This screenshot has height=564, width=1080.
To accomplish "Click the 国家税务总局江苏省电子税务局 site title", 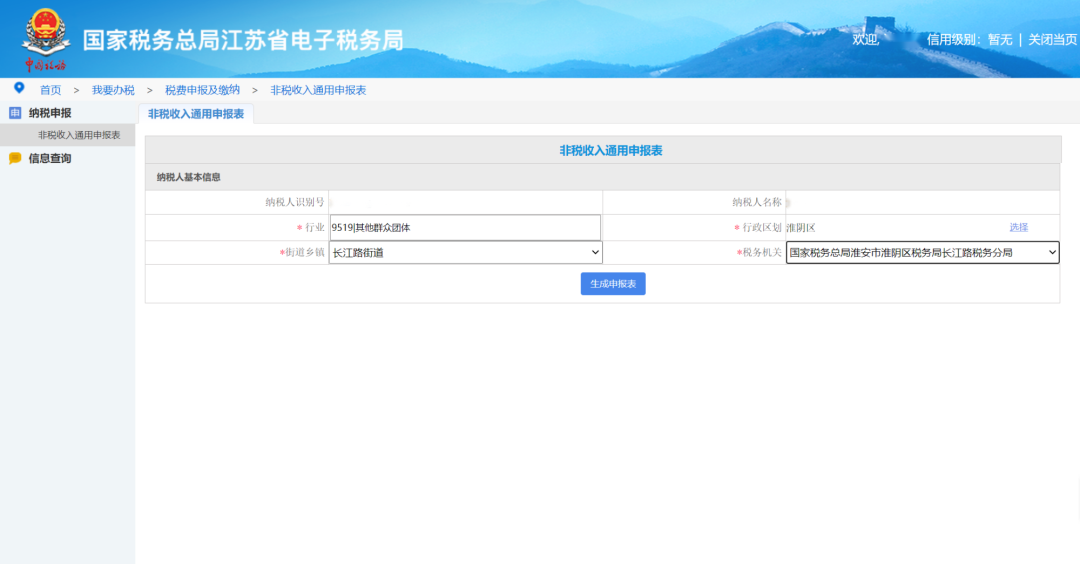I will tap(243, 40).
